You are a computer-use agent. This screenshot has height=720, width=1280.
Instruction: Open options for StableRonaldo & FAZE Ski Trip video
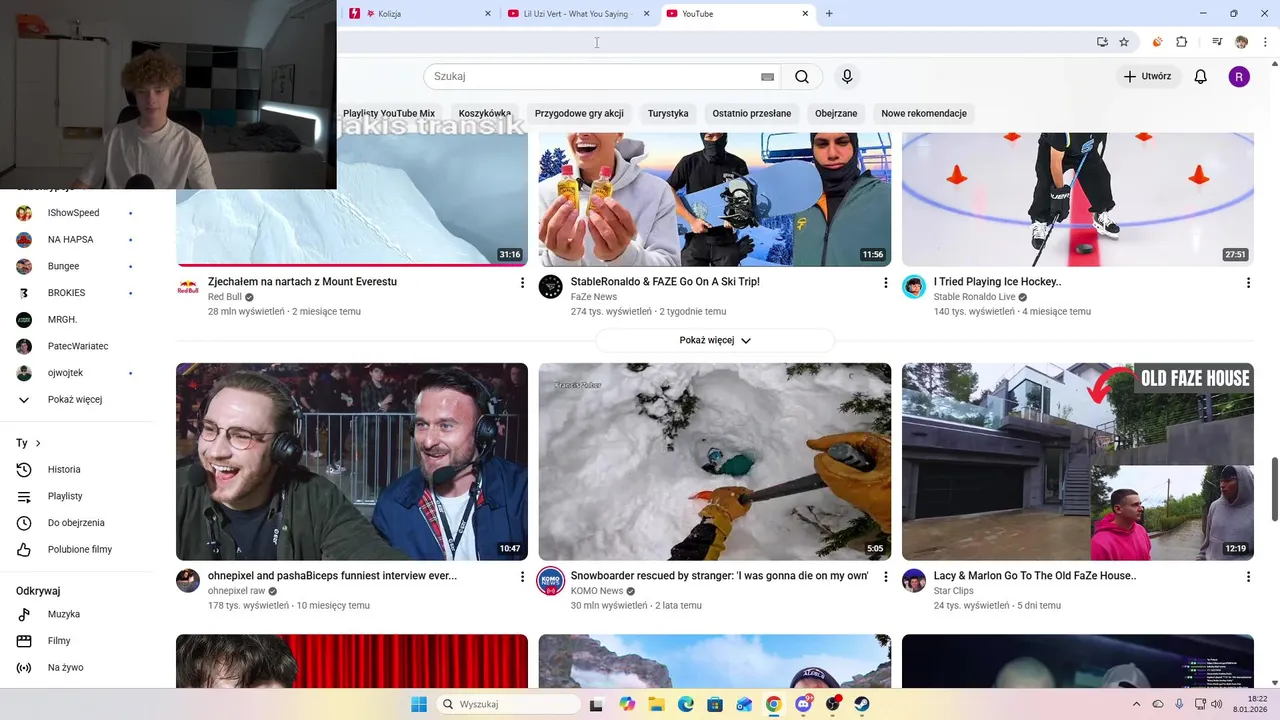click(x=885, y=283)
